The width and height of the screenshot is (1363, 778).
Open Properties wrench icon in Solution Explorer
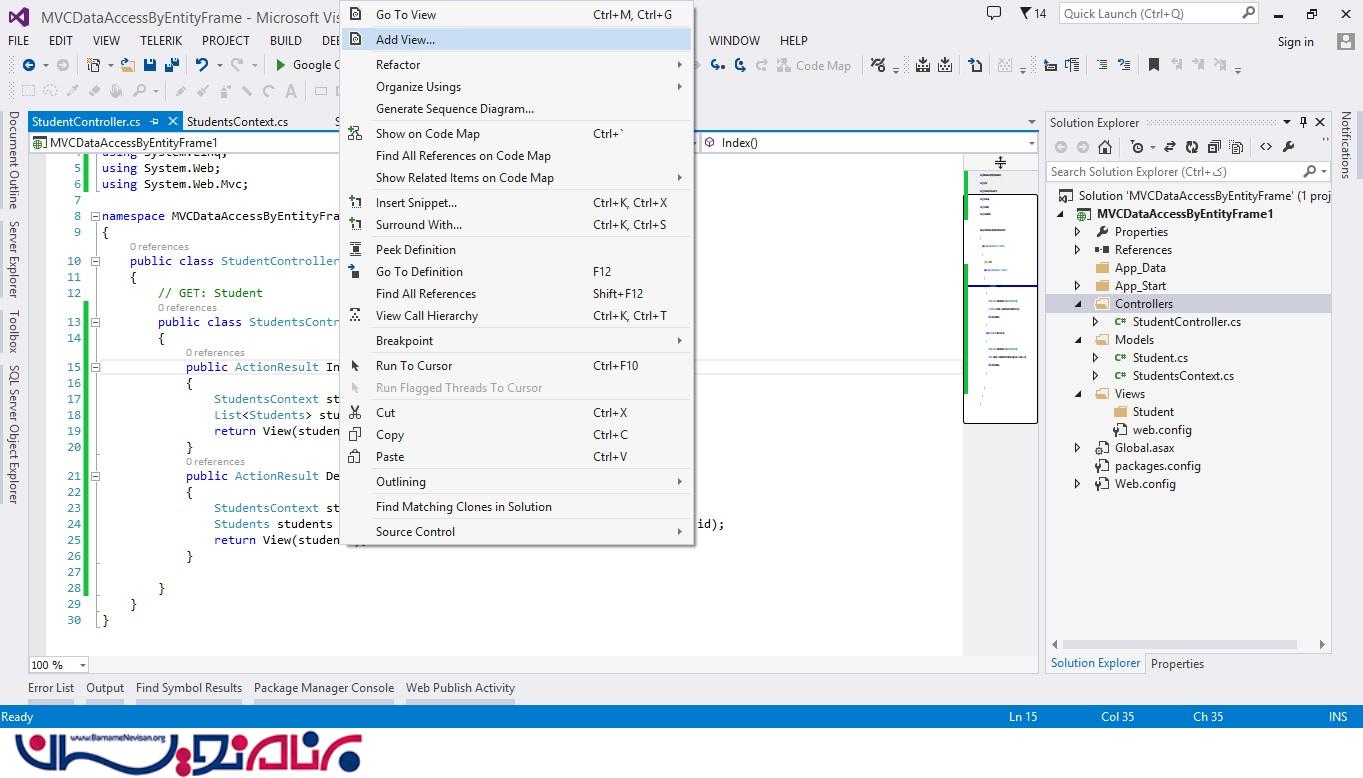(x=1289, y=147)
